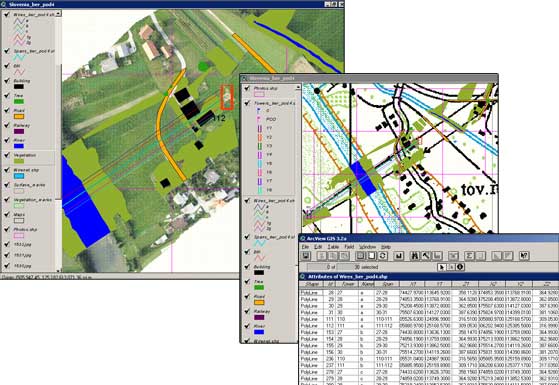
Task: Click the Summarize sigma icon
Action: pyautogui.click(x=469, y=256)
